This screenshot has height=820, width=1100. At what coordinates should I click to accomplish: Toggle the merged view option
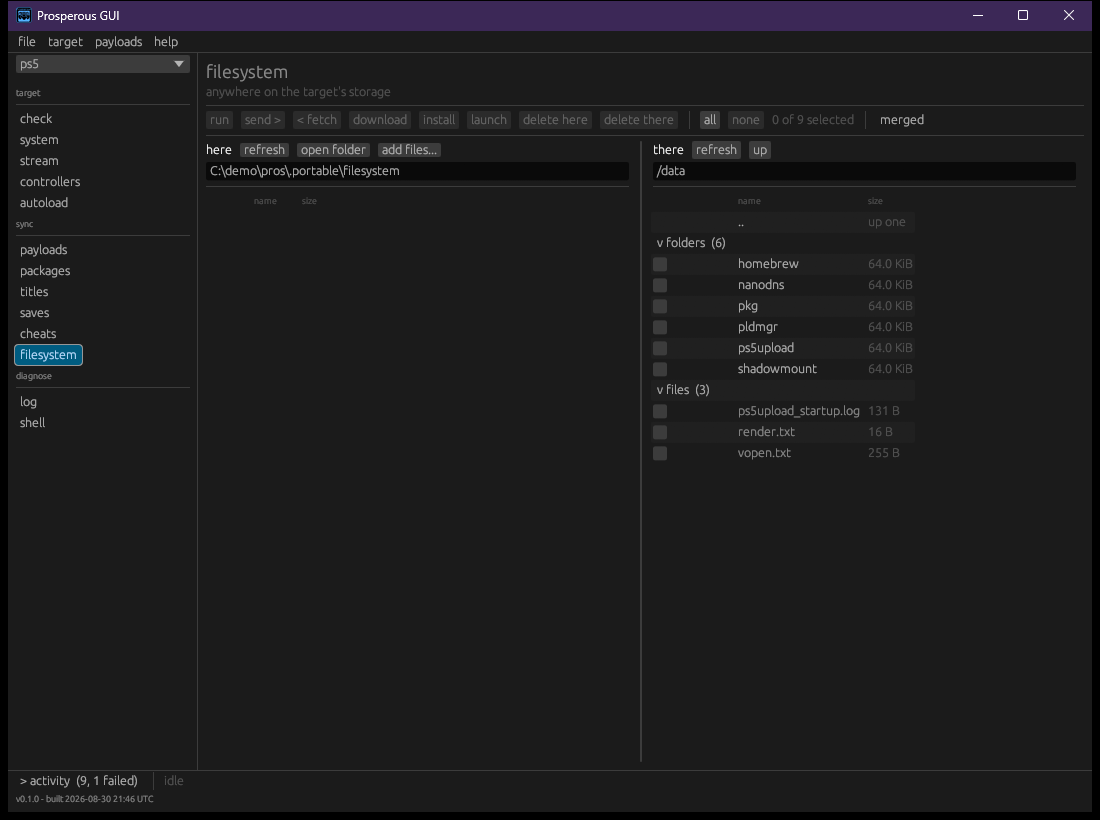tap(901, 120)
